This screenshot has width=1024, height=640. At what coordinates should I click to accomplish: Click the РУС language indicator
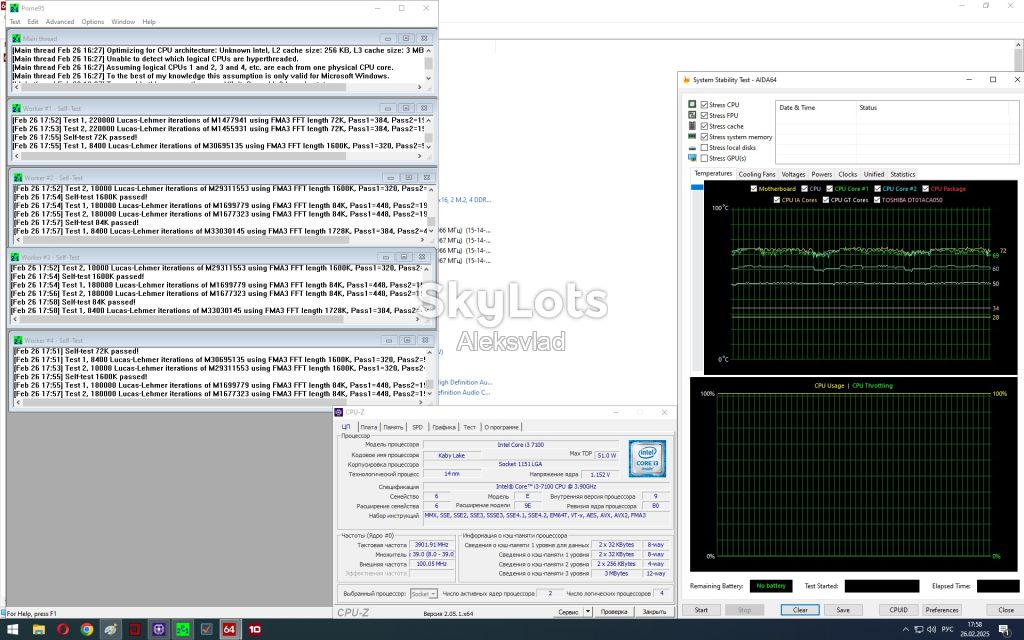(947, 630)
